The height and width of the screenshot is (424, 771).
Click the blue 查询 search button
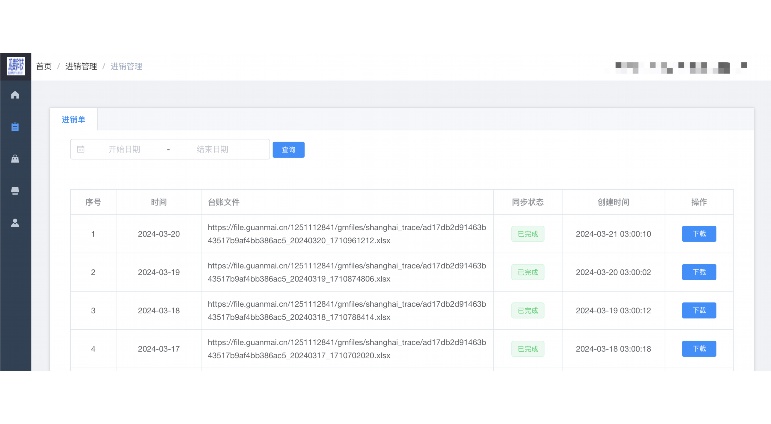tap(289, 150)
